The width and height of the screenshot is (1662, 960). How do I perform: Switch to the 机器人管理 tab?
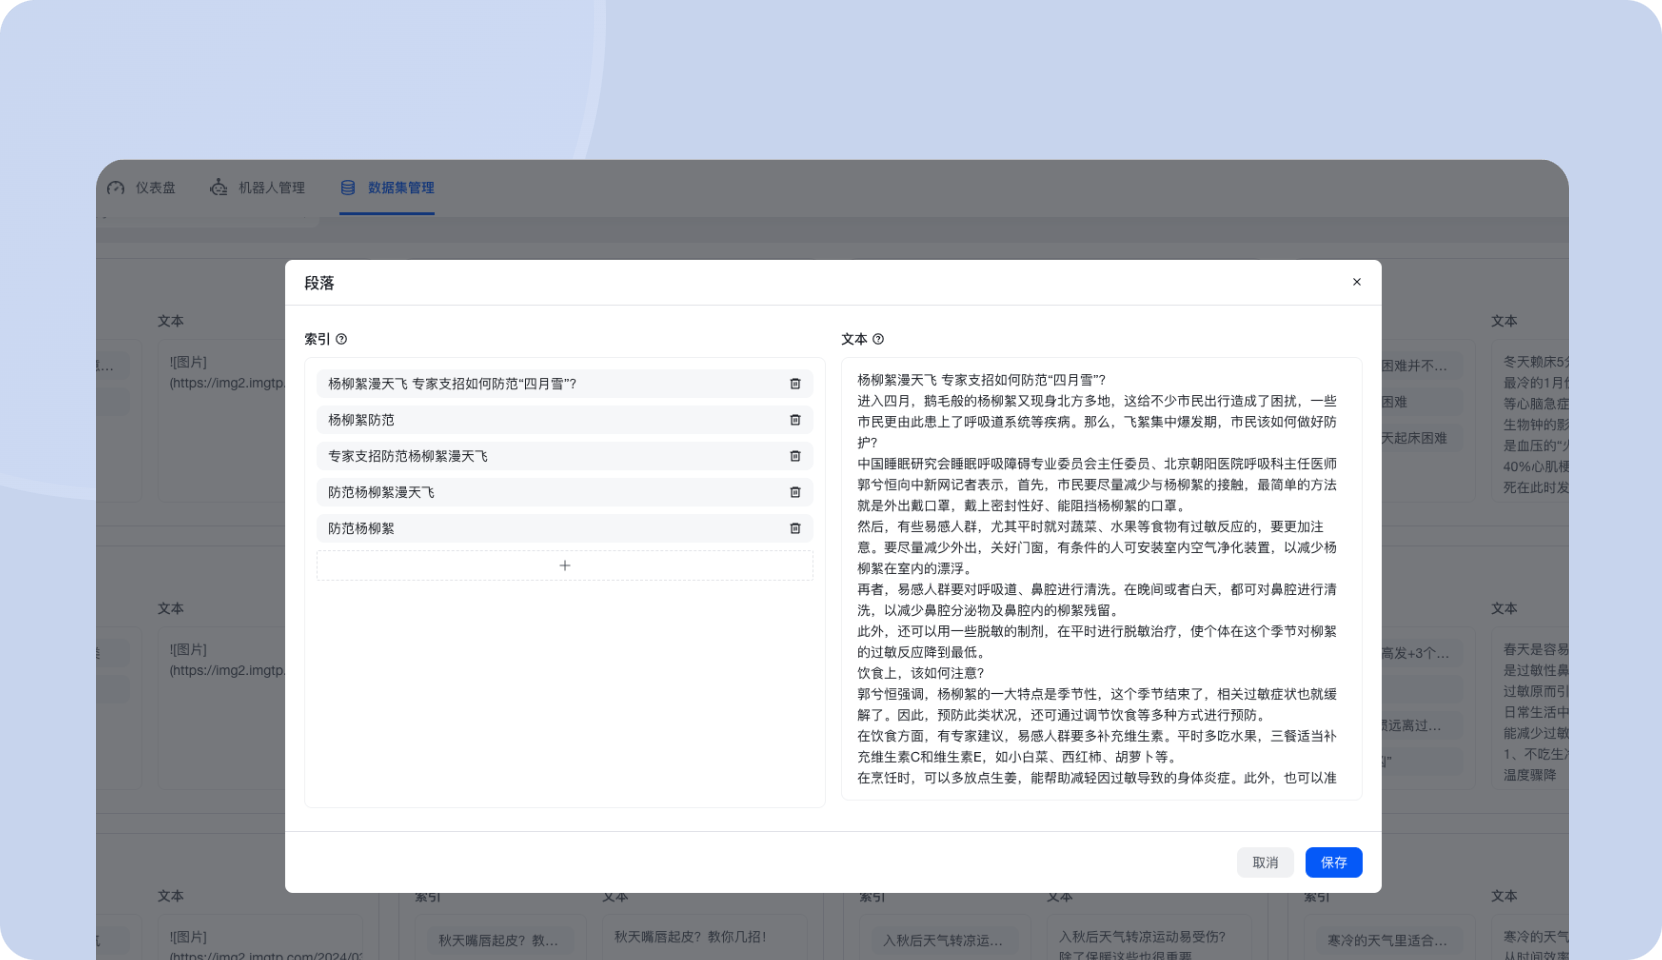click(271, 187)
